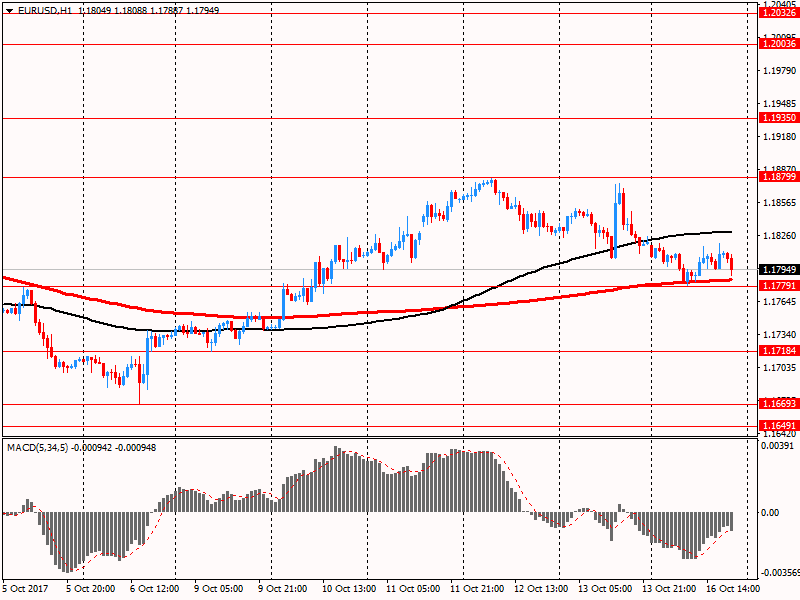Click the 6 Oct 12:00 time label
Viewport: 800px width, 600px height.
point(155,588)
